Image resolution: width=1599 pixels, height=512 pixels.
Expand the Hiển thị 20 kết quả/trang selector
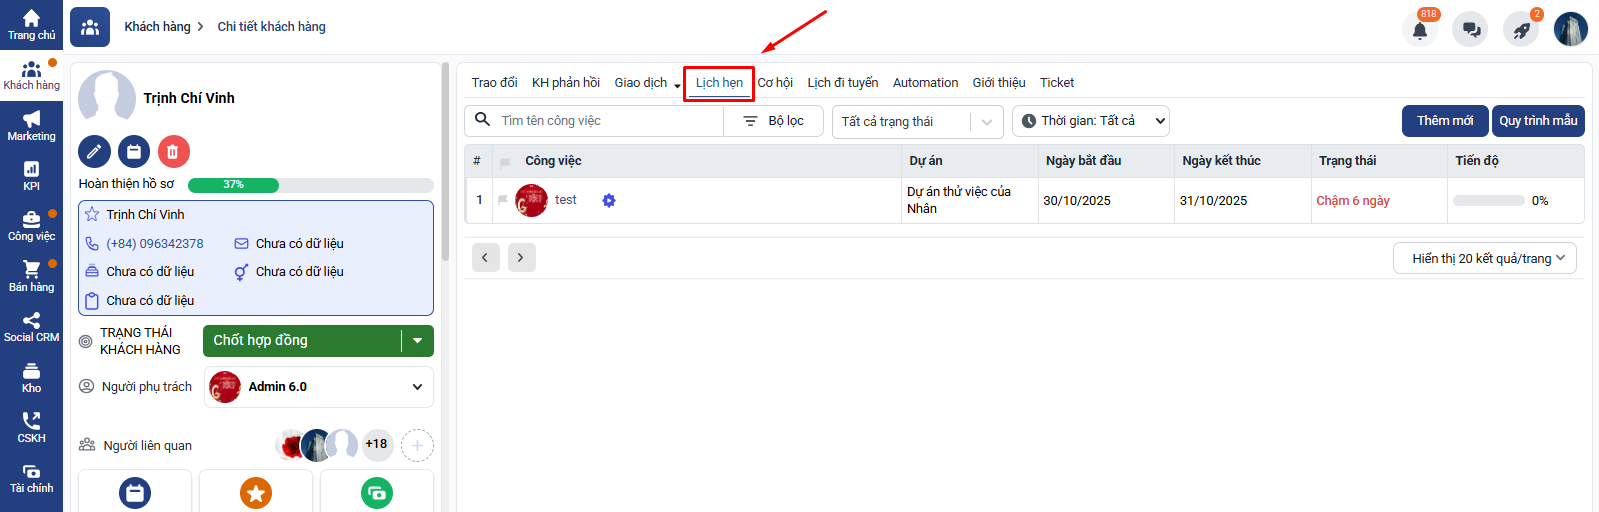pos(1484,258)
